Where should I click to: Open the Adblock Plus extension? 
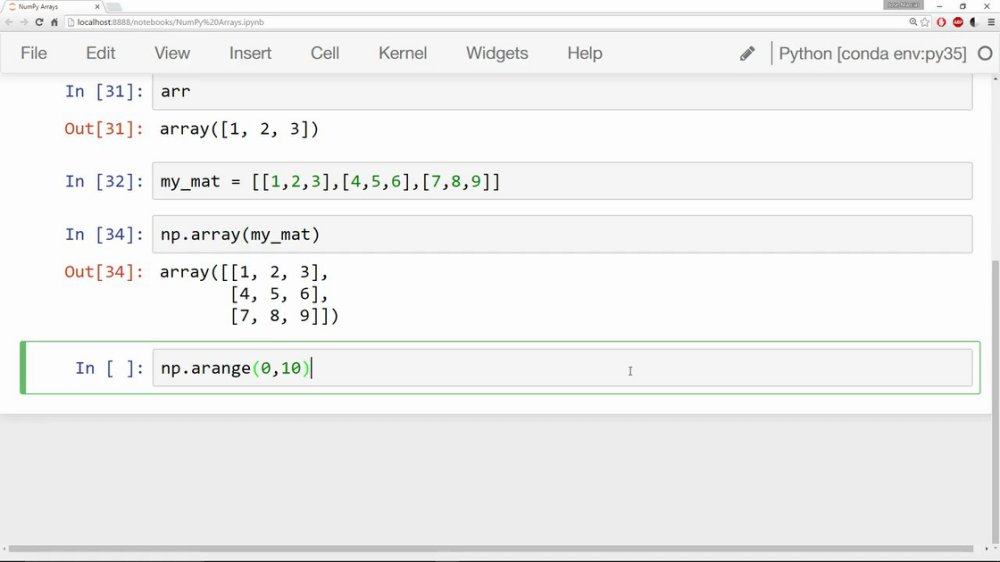click(958, 22)
